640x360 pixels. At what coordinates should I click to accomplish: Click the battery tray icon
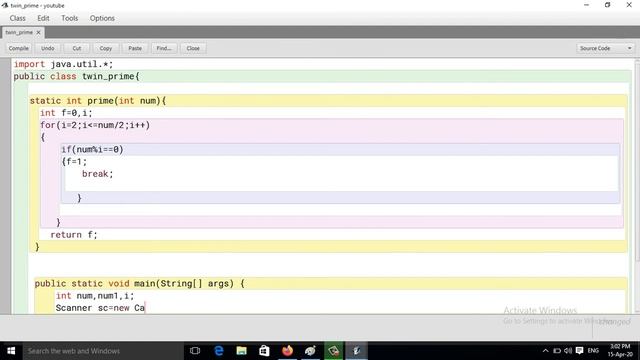tap(557, 351)
